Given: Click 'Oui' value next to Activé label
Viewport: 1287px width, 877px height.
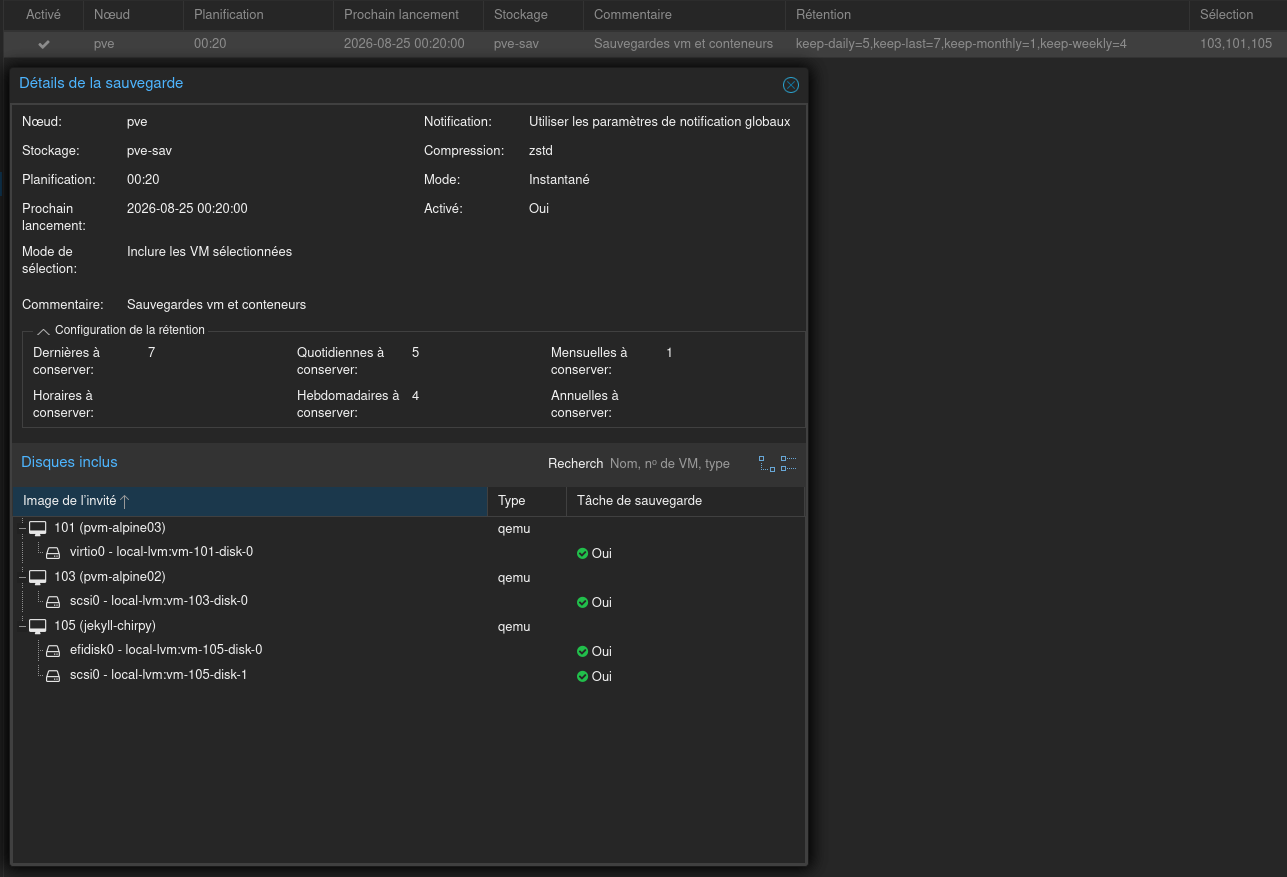Looking at the screenshot, I should [x=539, y=209].
